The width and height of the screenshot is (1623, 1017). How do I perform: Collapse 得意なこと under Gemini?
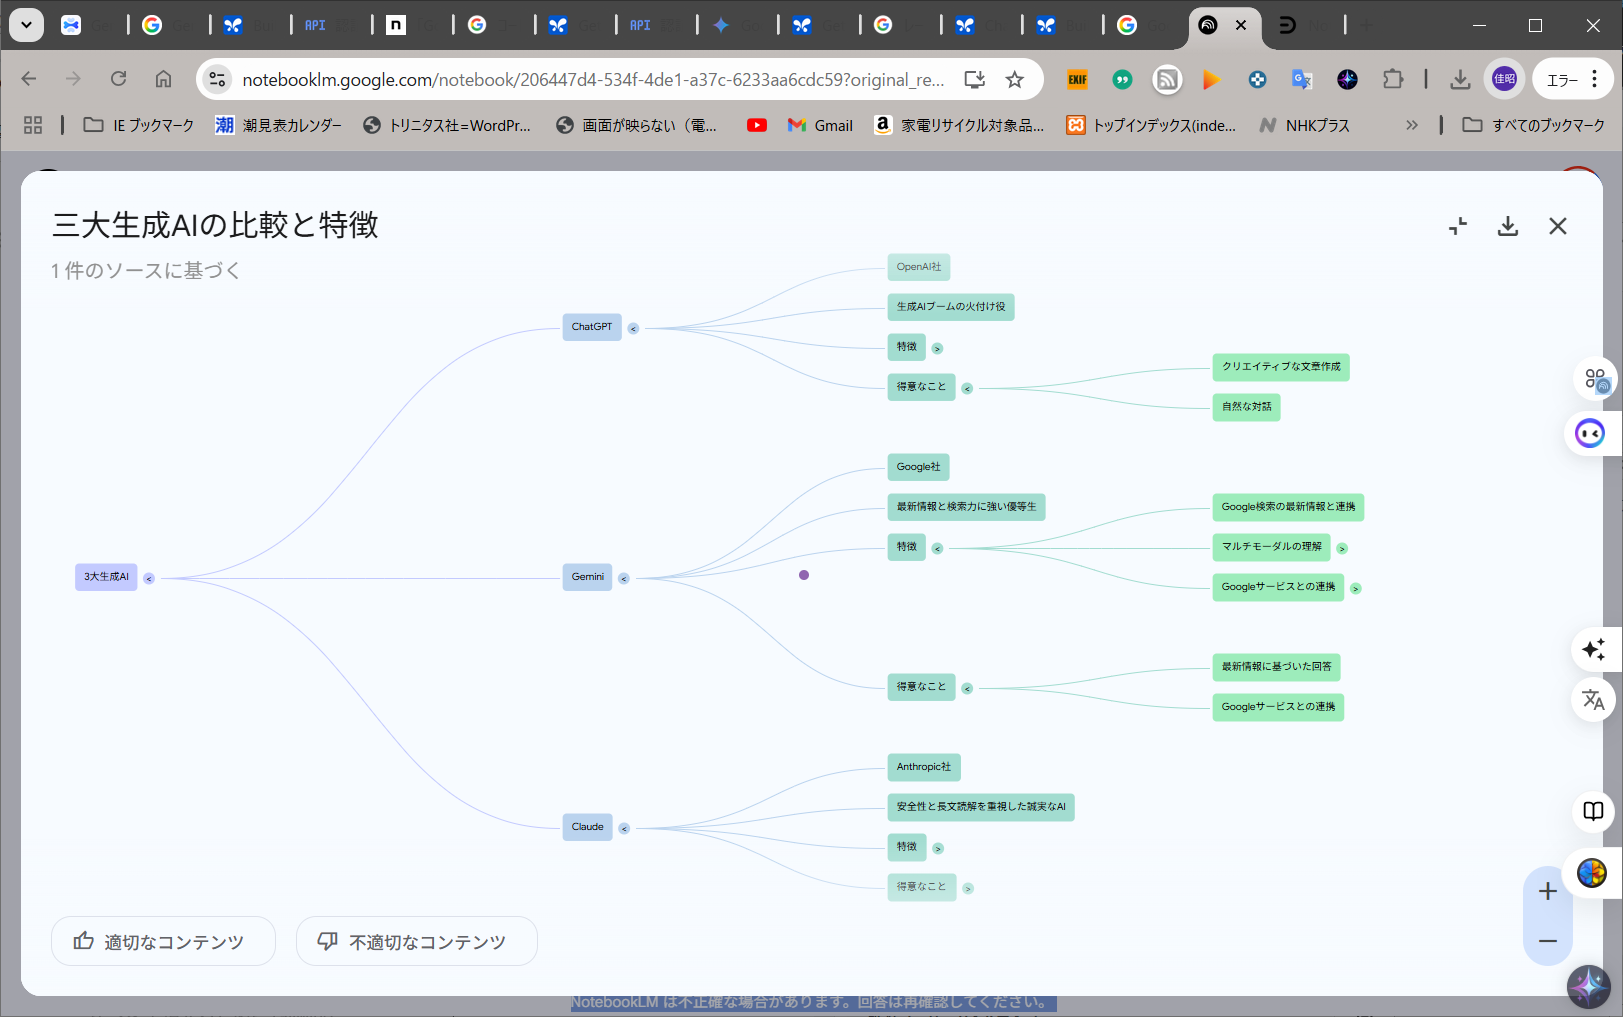(967, 688)
